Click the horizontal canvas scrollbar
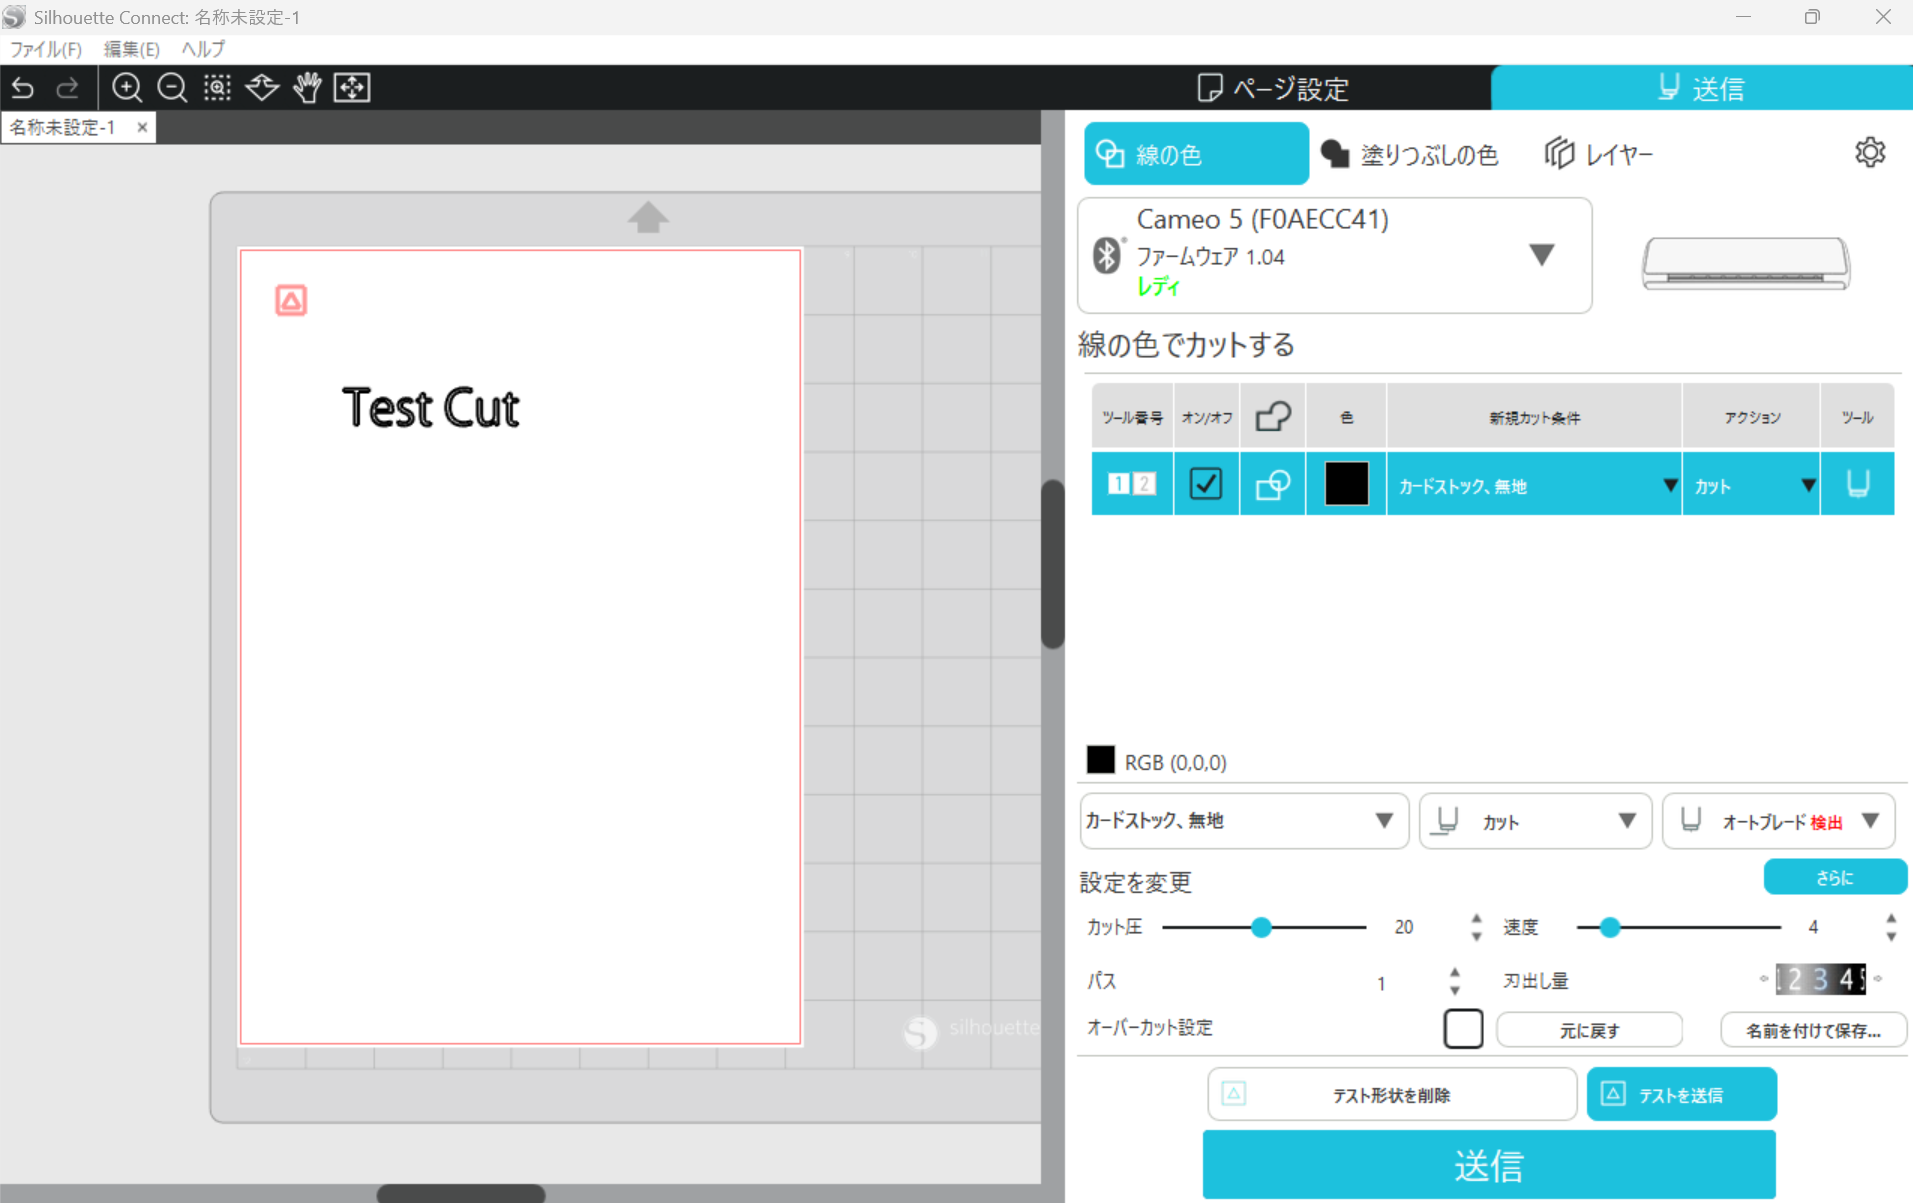Screen dimensions: 1913x1203 coord(461,1193)
